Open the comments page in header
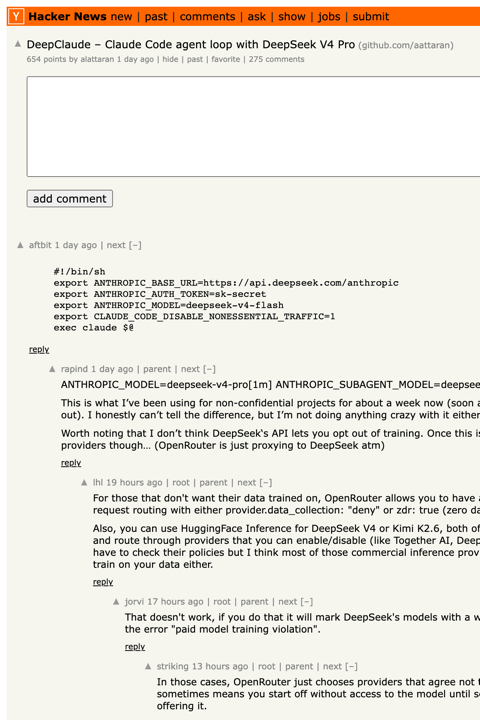This screenshot has width=480, height=720. click(x=207, y=17)
